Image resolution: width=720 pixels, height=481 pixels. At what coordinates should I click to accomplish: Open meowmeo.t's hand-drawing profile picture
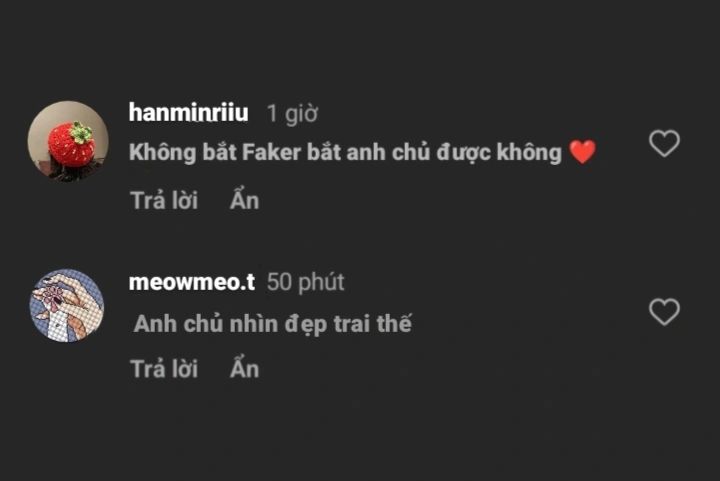click(x=67, y=306)
